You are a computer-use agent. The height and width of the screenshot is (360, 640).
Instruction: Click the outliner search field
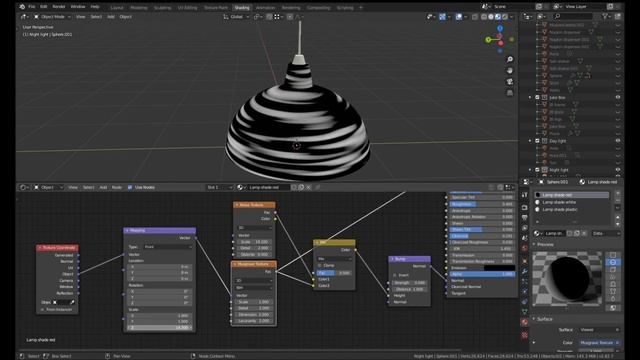tap(573, 16)
